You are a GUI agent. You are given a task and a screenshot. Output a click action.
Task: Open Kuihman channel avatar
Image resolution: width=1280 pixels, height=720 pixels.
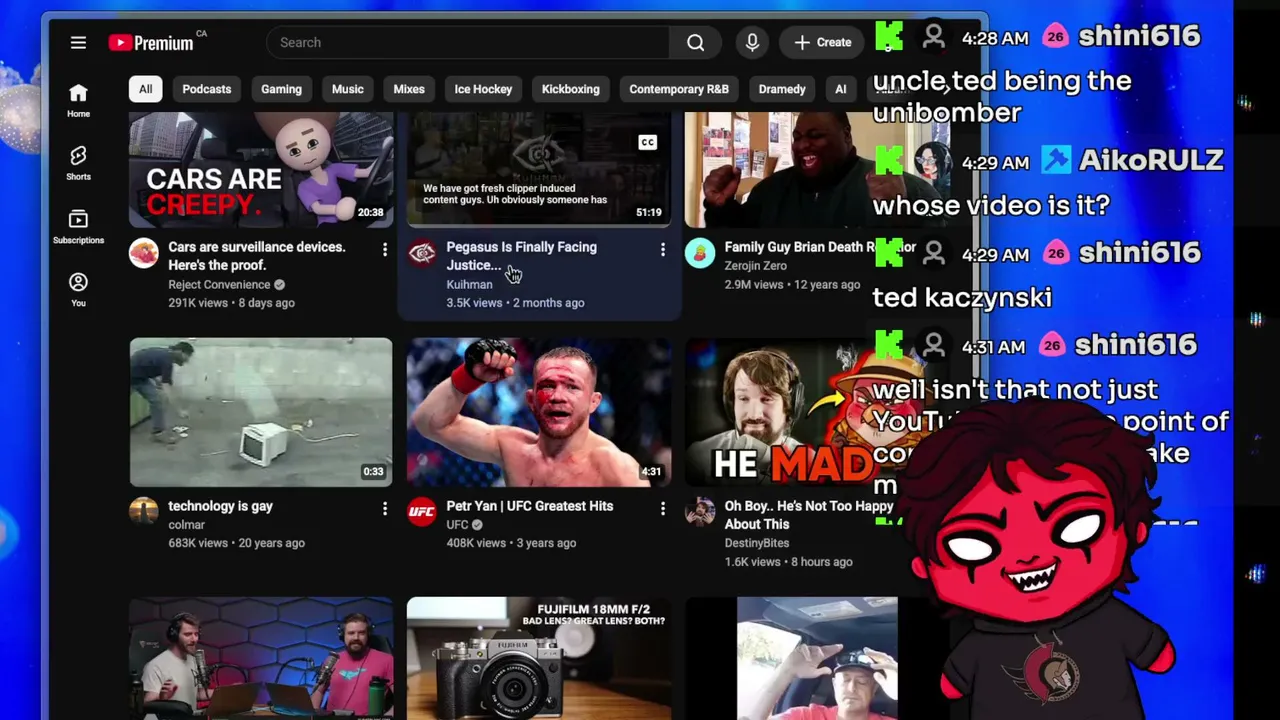pos(421,253)
